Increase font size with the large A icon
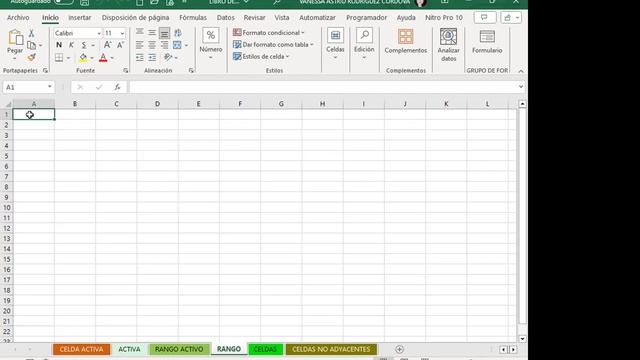The height and width of the screenshot is (360, 640). coord(107,45)
